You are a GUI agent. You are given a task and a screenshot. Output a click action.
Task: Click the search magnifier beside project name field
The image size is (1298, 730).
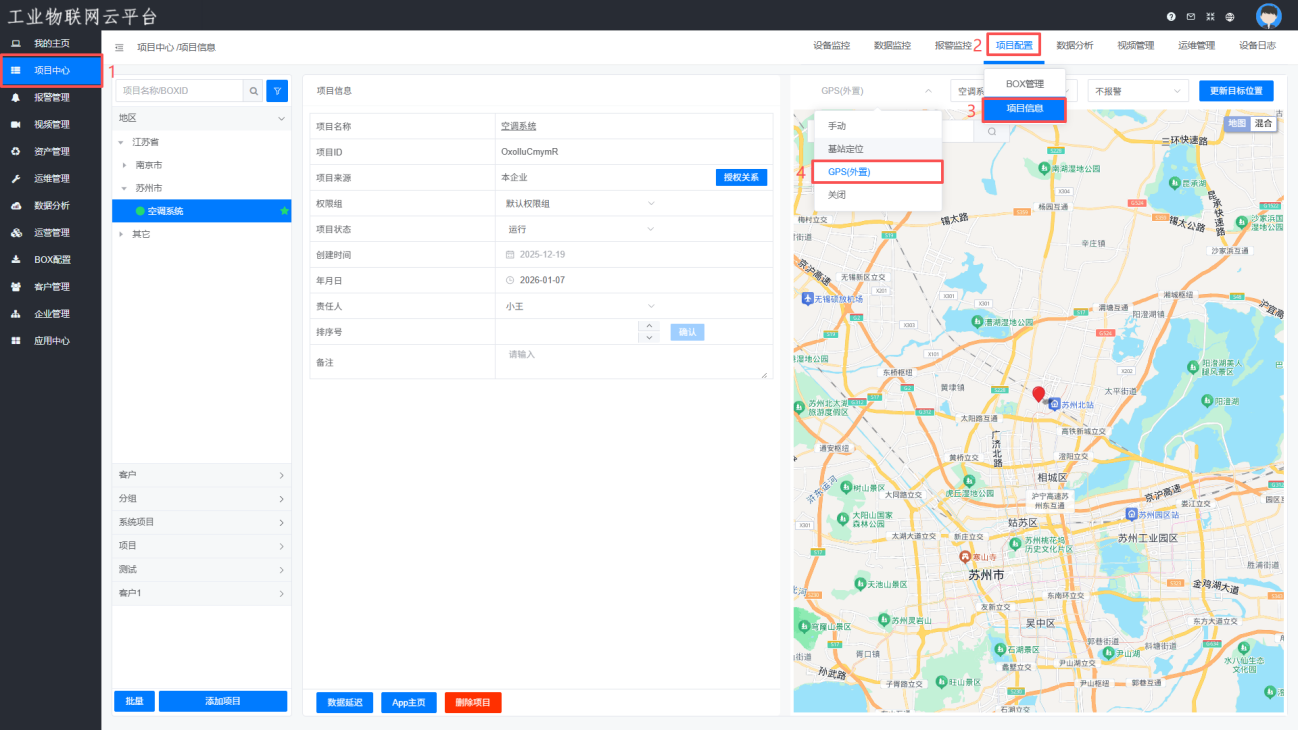[254, 91]
